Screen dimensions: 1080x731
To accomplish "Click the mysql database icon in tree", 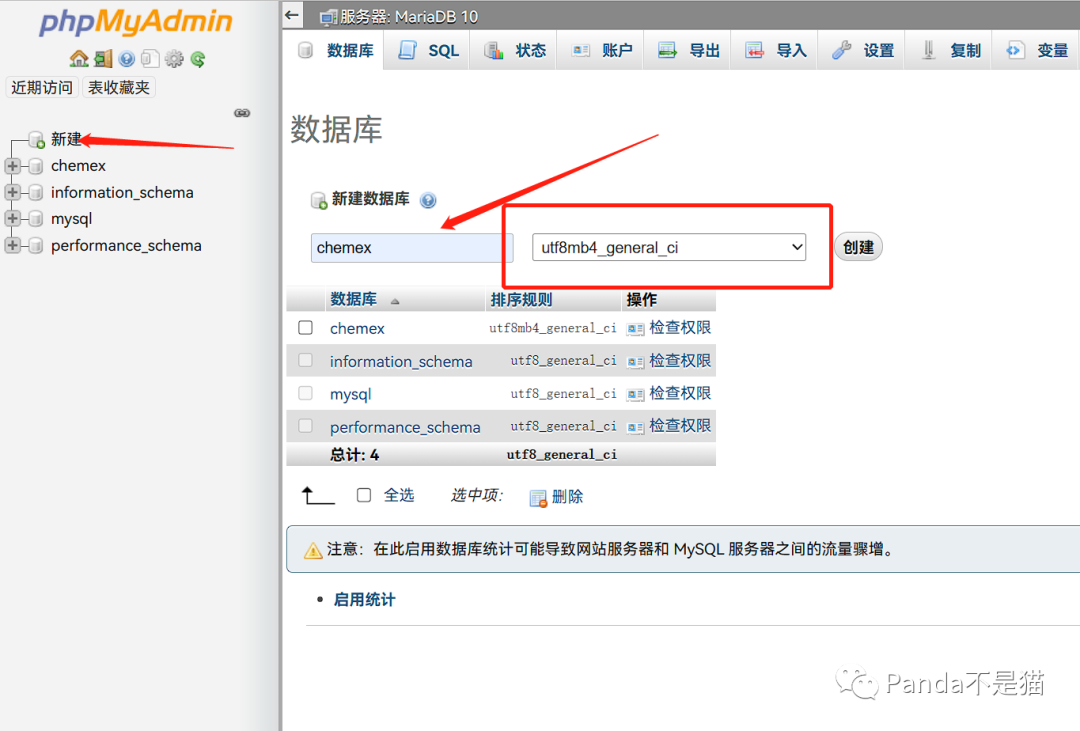I will click(36, 219).
